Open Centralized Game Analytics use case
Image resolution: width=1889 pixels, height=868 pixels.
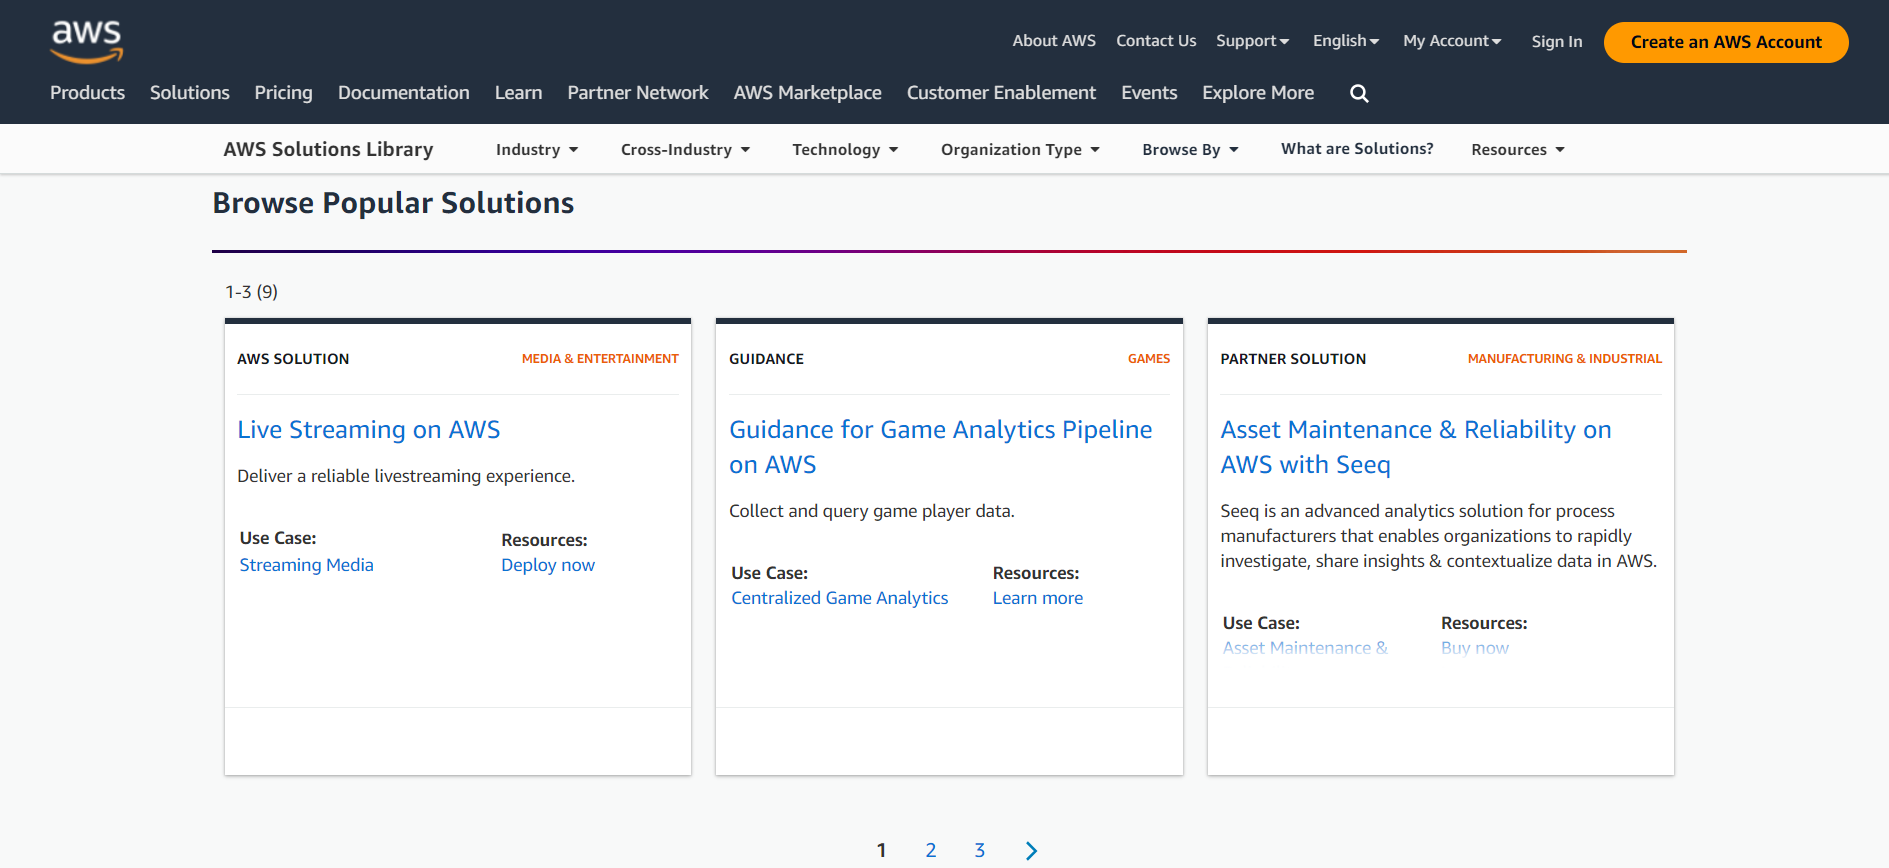point(839,598)
